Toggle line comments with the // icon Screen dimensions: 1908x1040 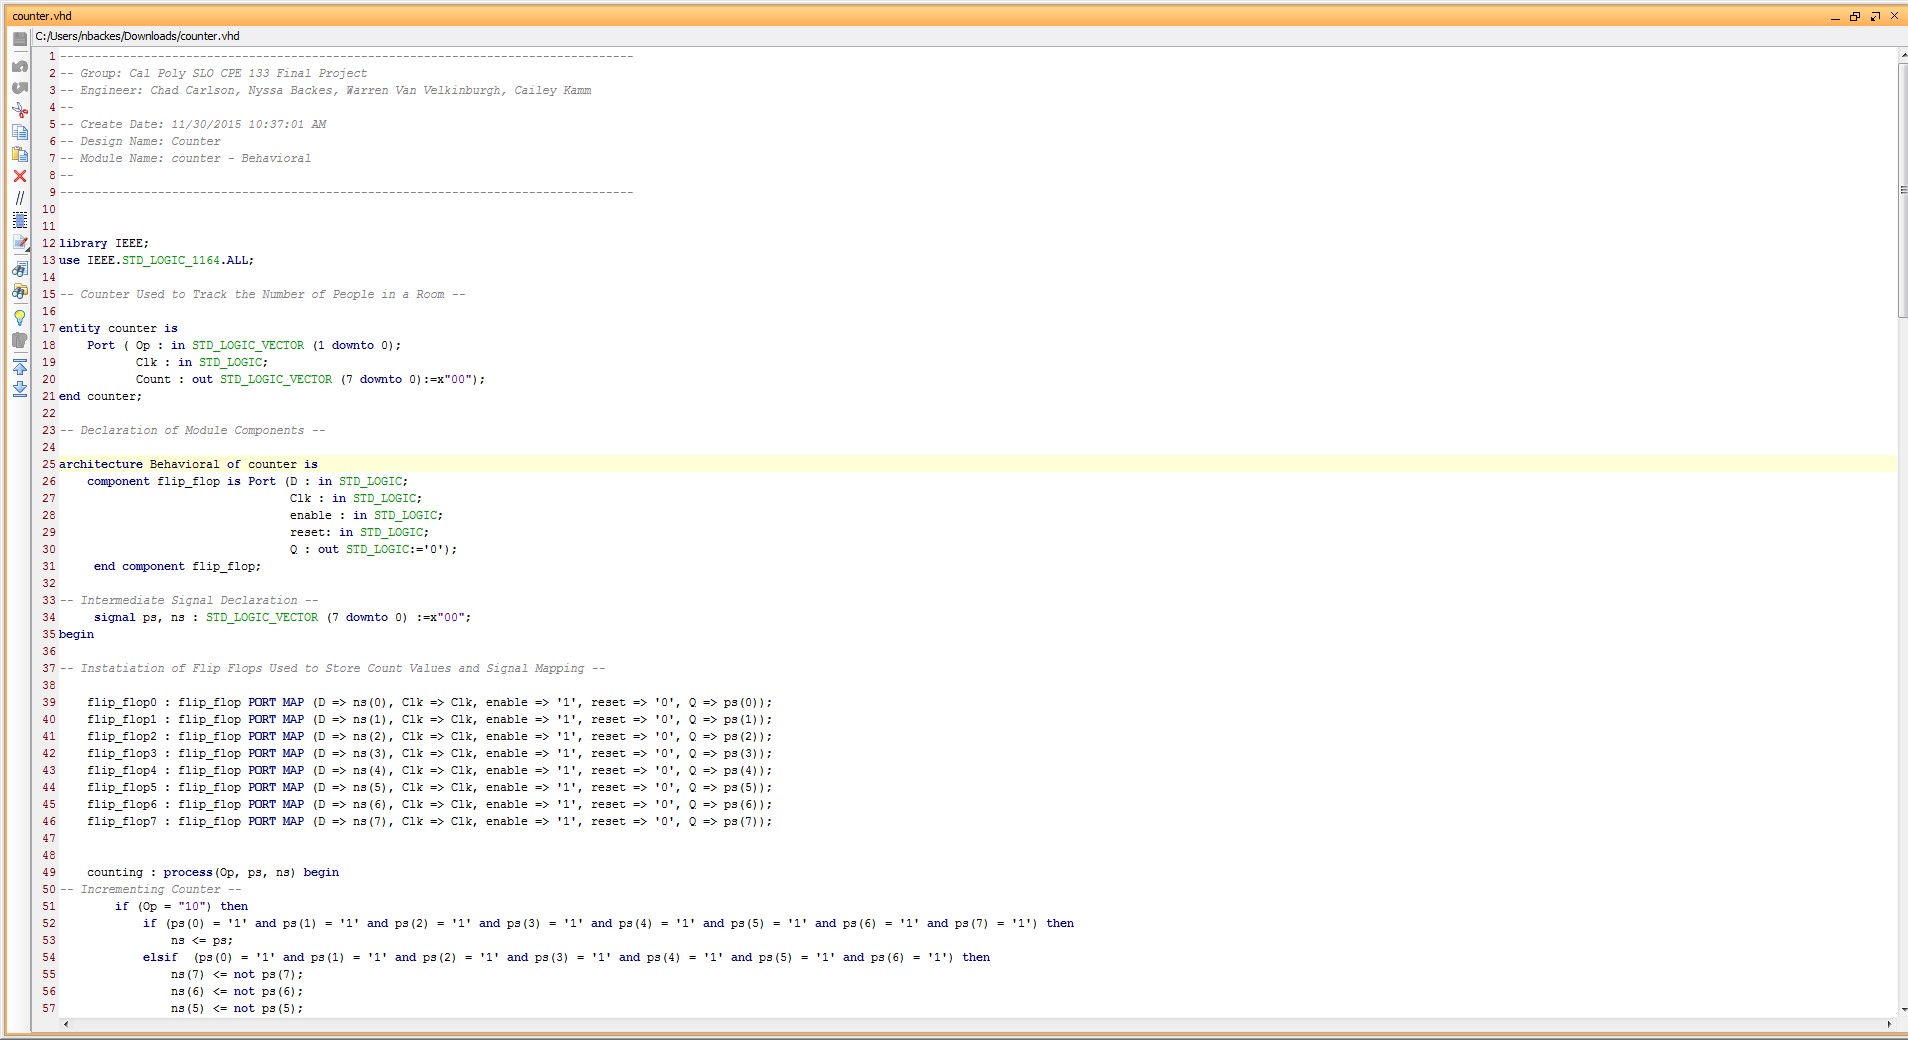[20, 198]
